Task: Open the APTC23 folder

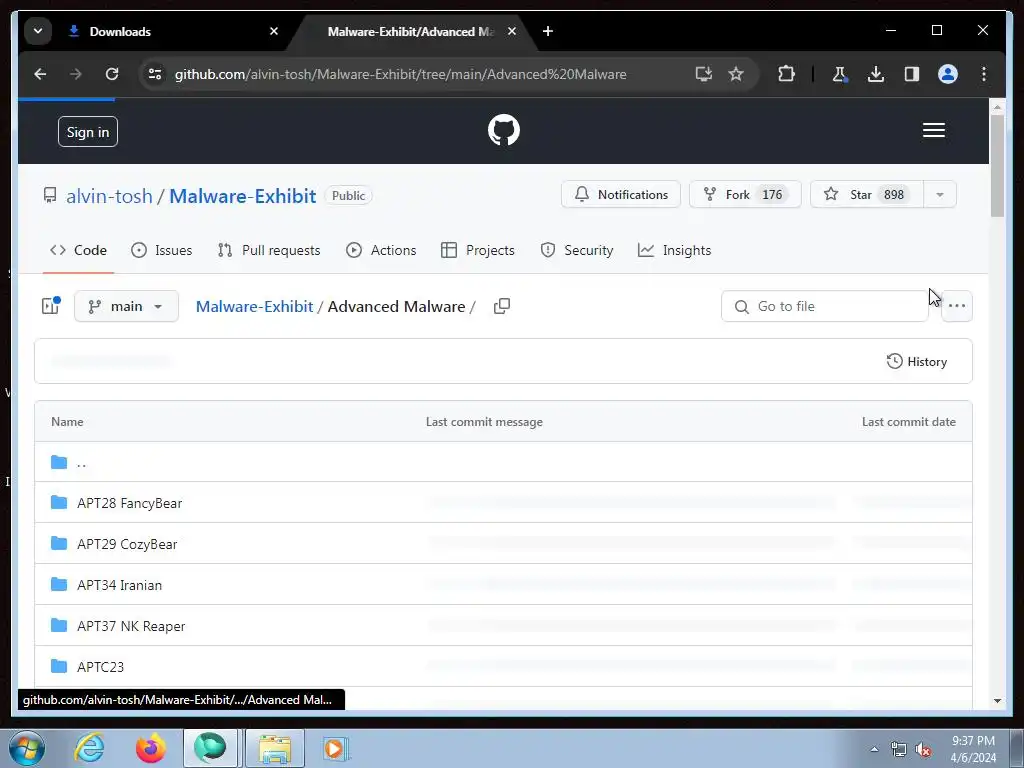Action: (x=101, y=667)
